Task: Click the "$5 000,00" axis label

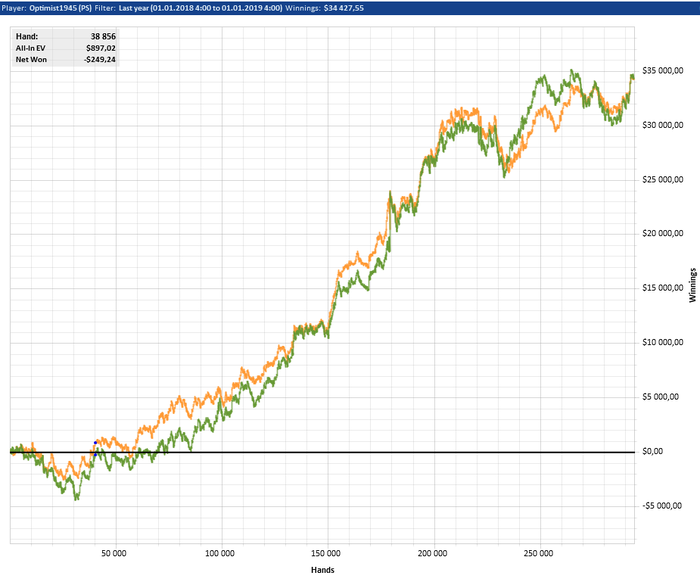Action: [x=661, y=397]
